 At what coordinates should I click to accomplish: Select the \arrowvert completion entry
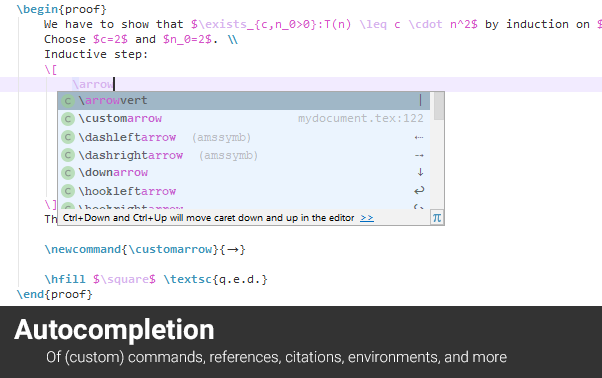pos(244,101)
